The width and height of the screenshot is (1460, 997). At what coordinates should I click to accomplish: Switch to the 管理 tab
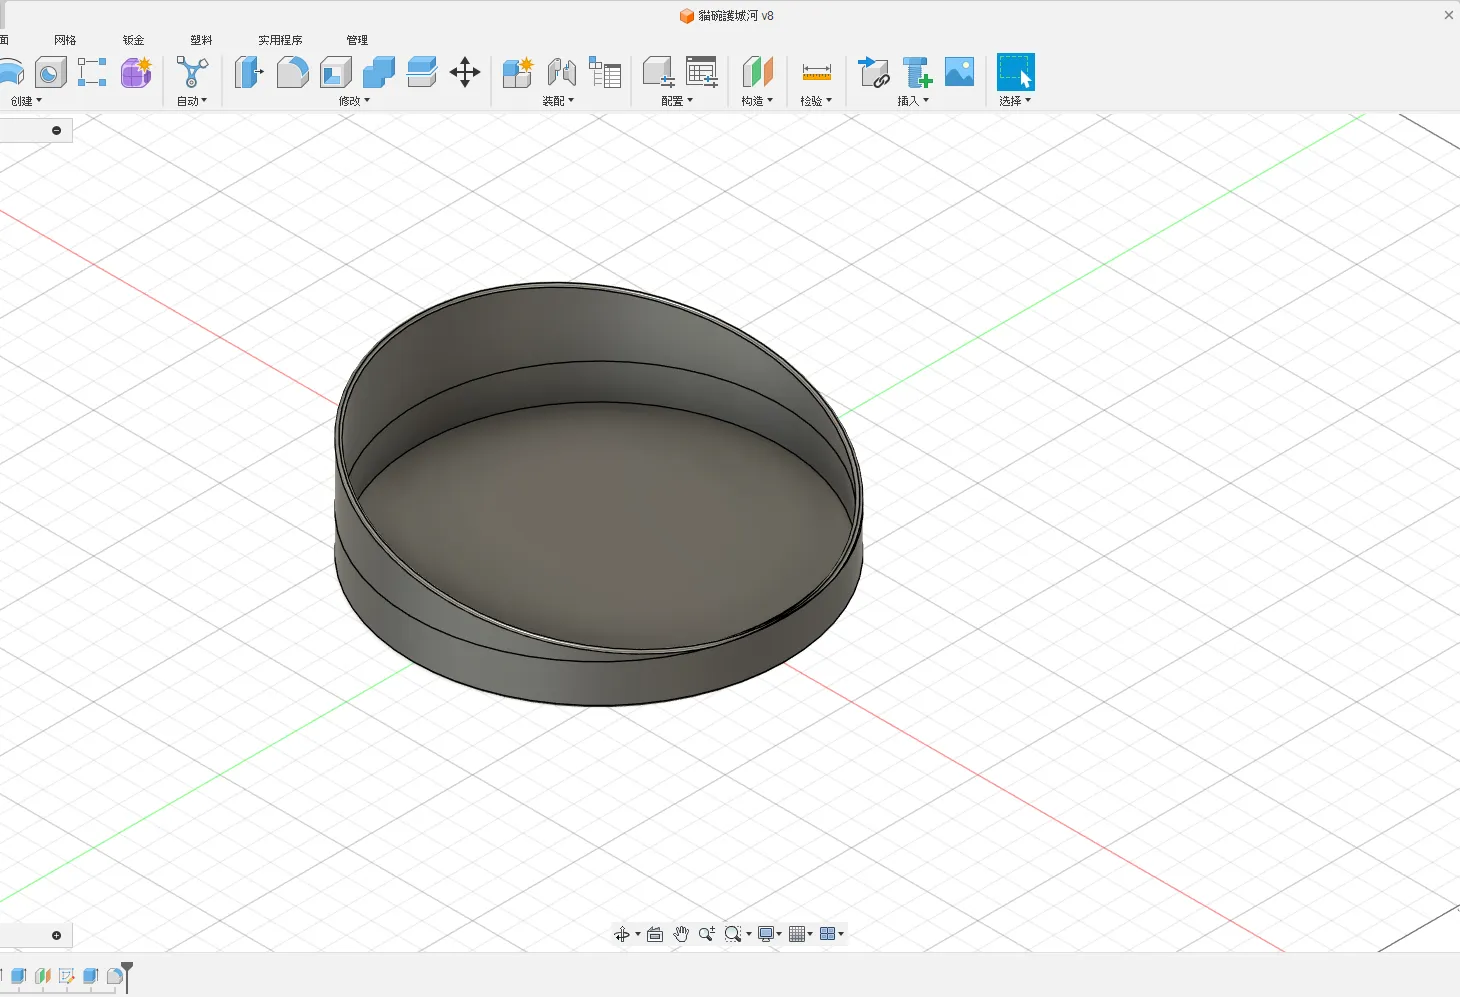[x=357, y=40]
